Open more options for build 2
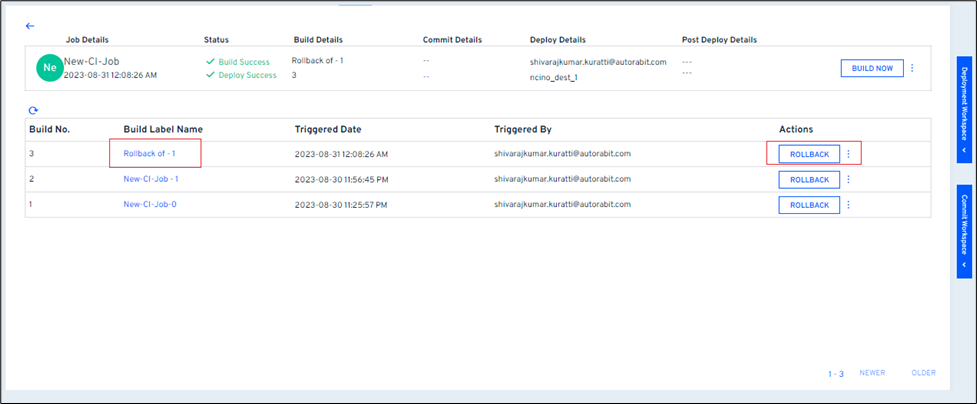Image resolution: width=977 pixels, height=404 pixels. pos(848,179)
